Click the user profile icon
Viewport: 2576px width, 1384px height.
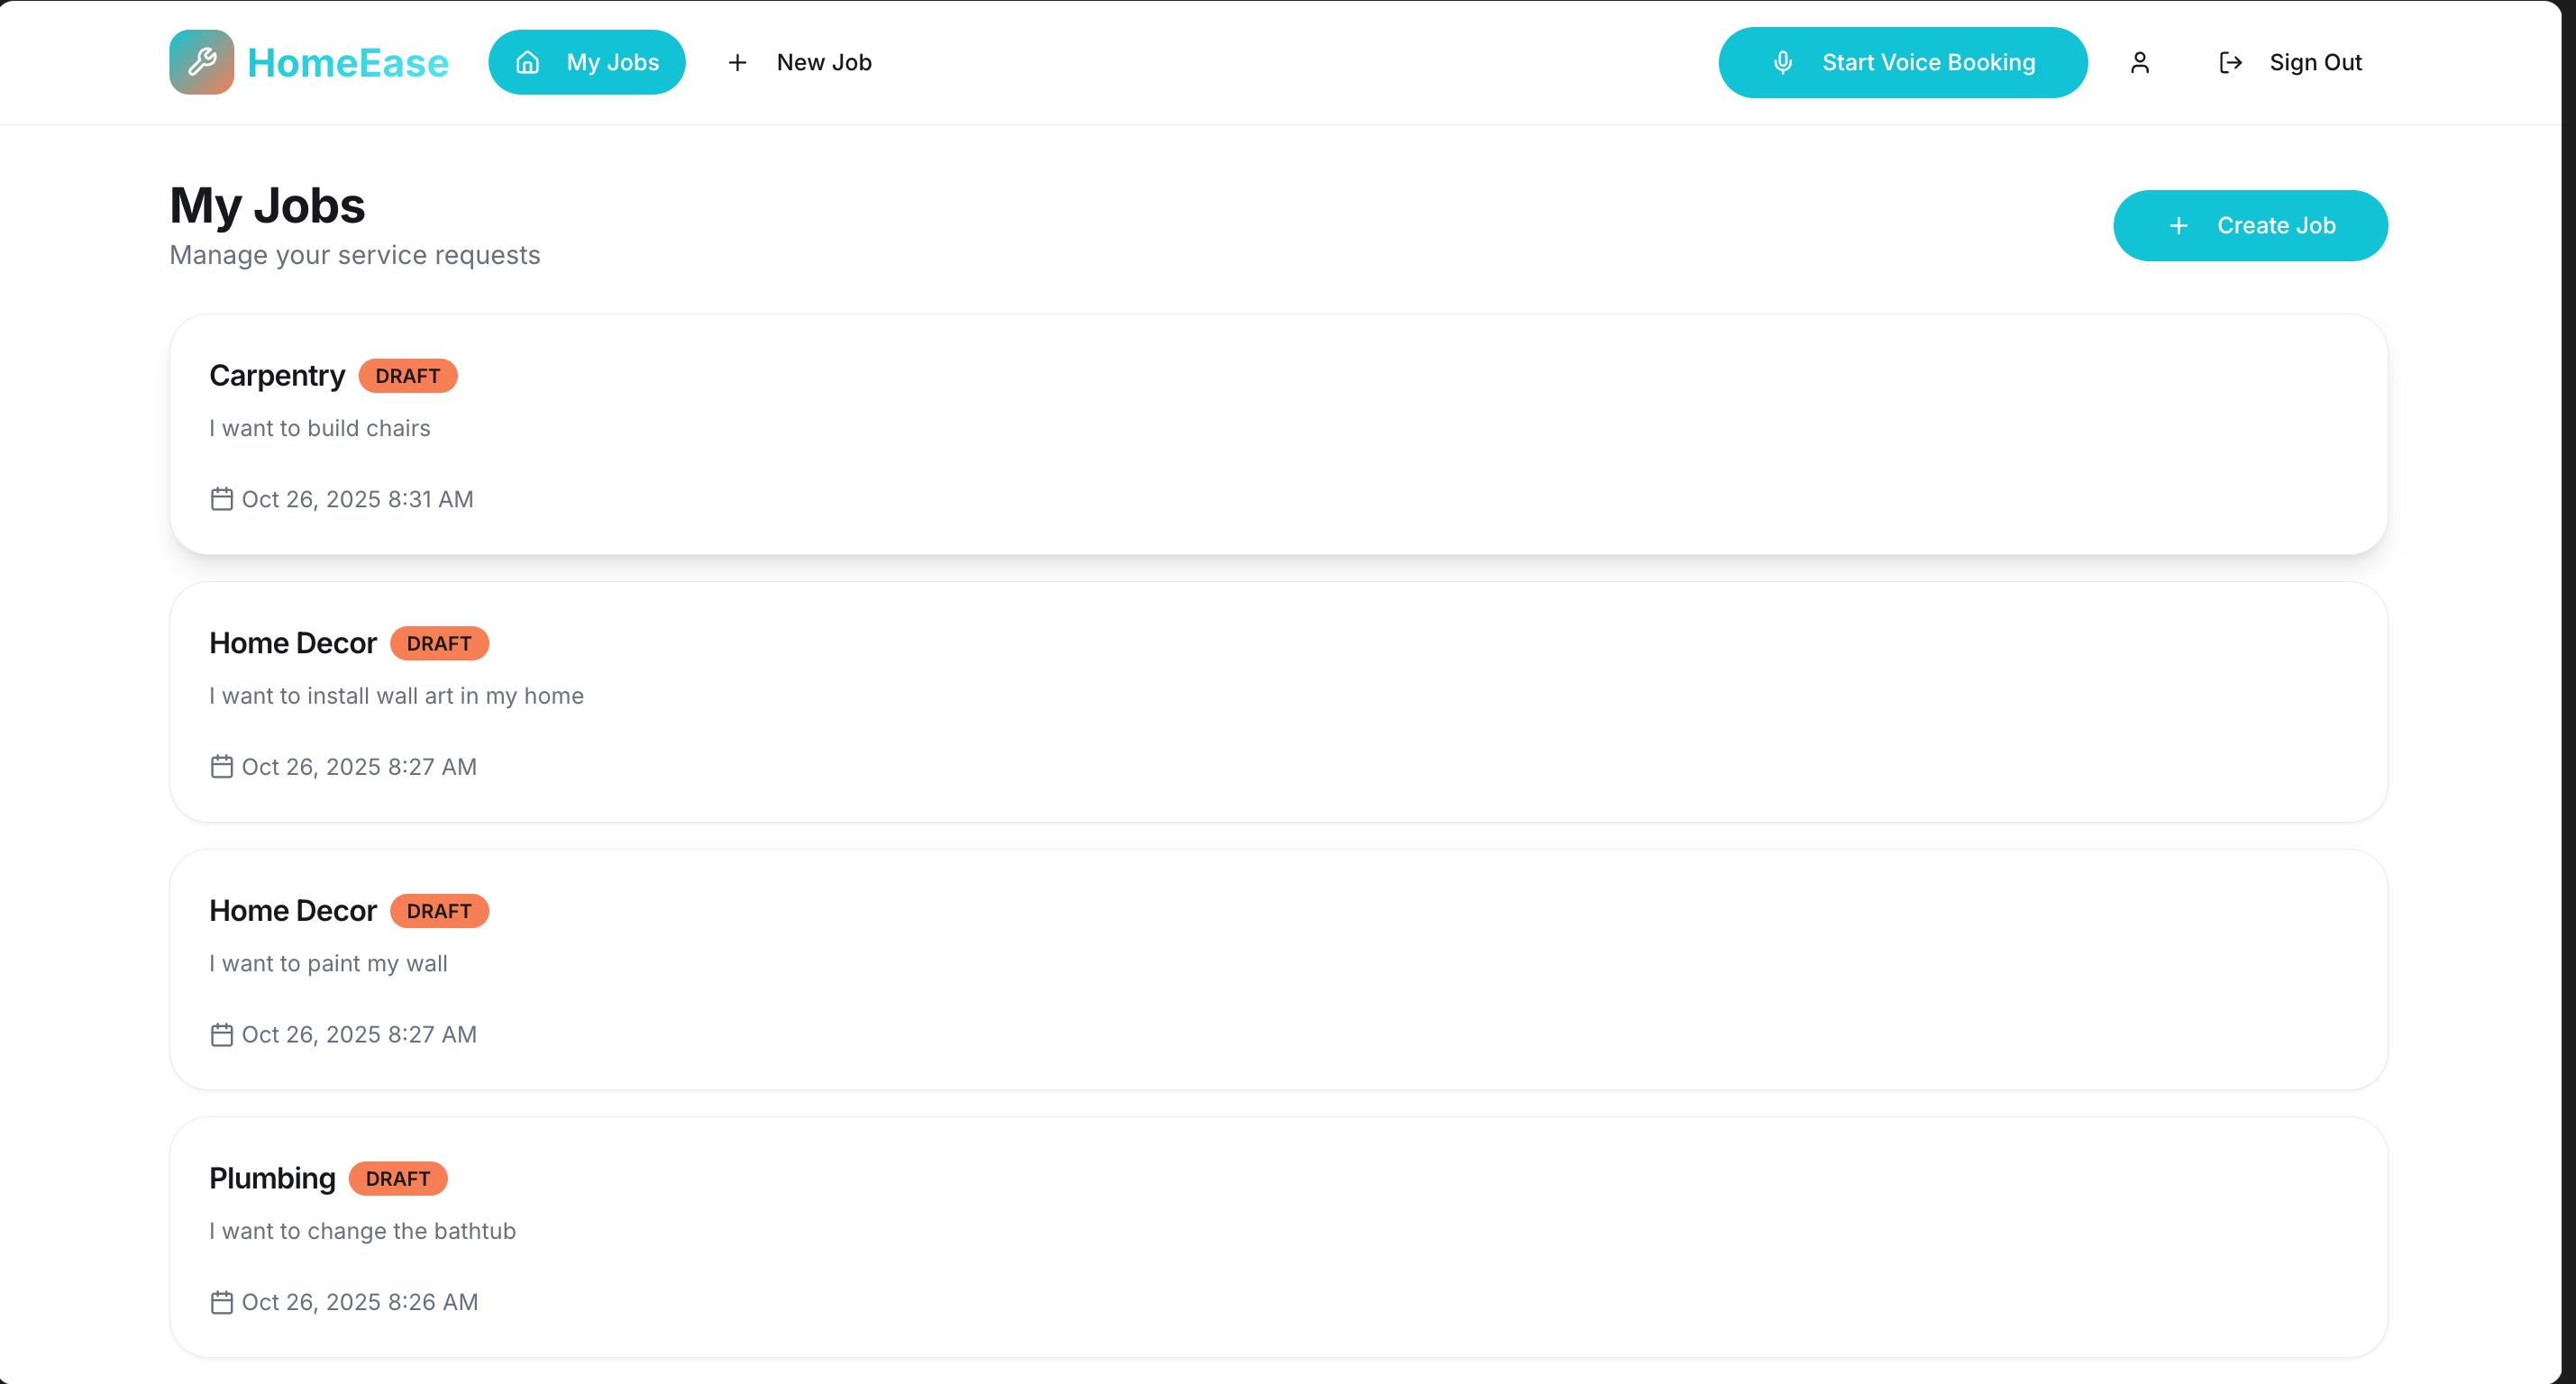[2139, 63]
